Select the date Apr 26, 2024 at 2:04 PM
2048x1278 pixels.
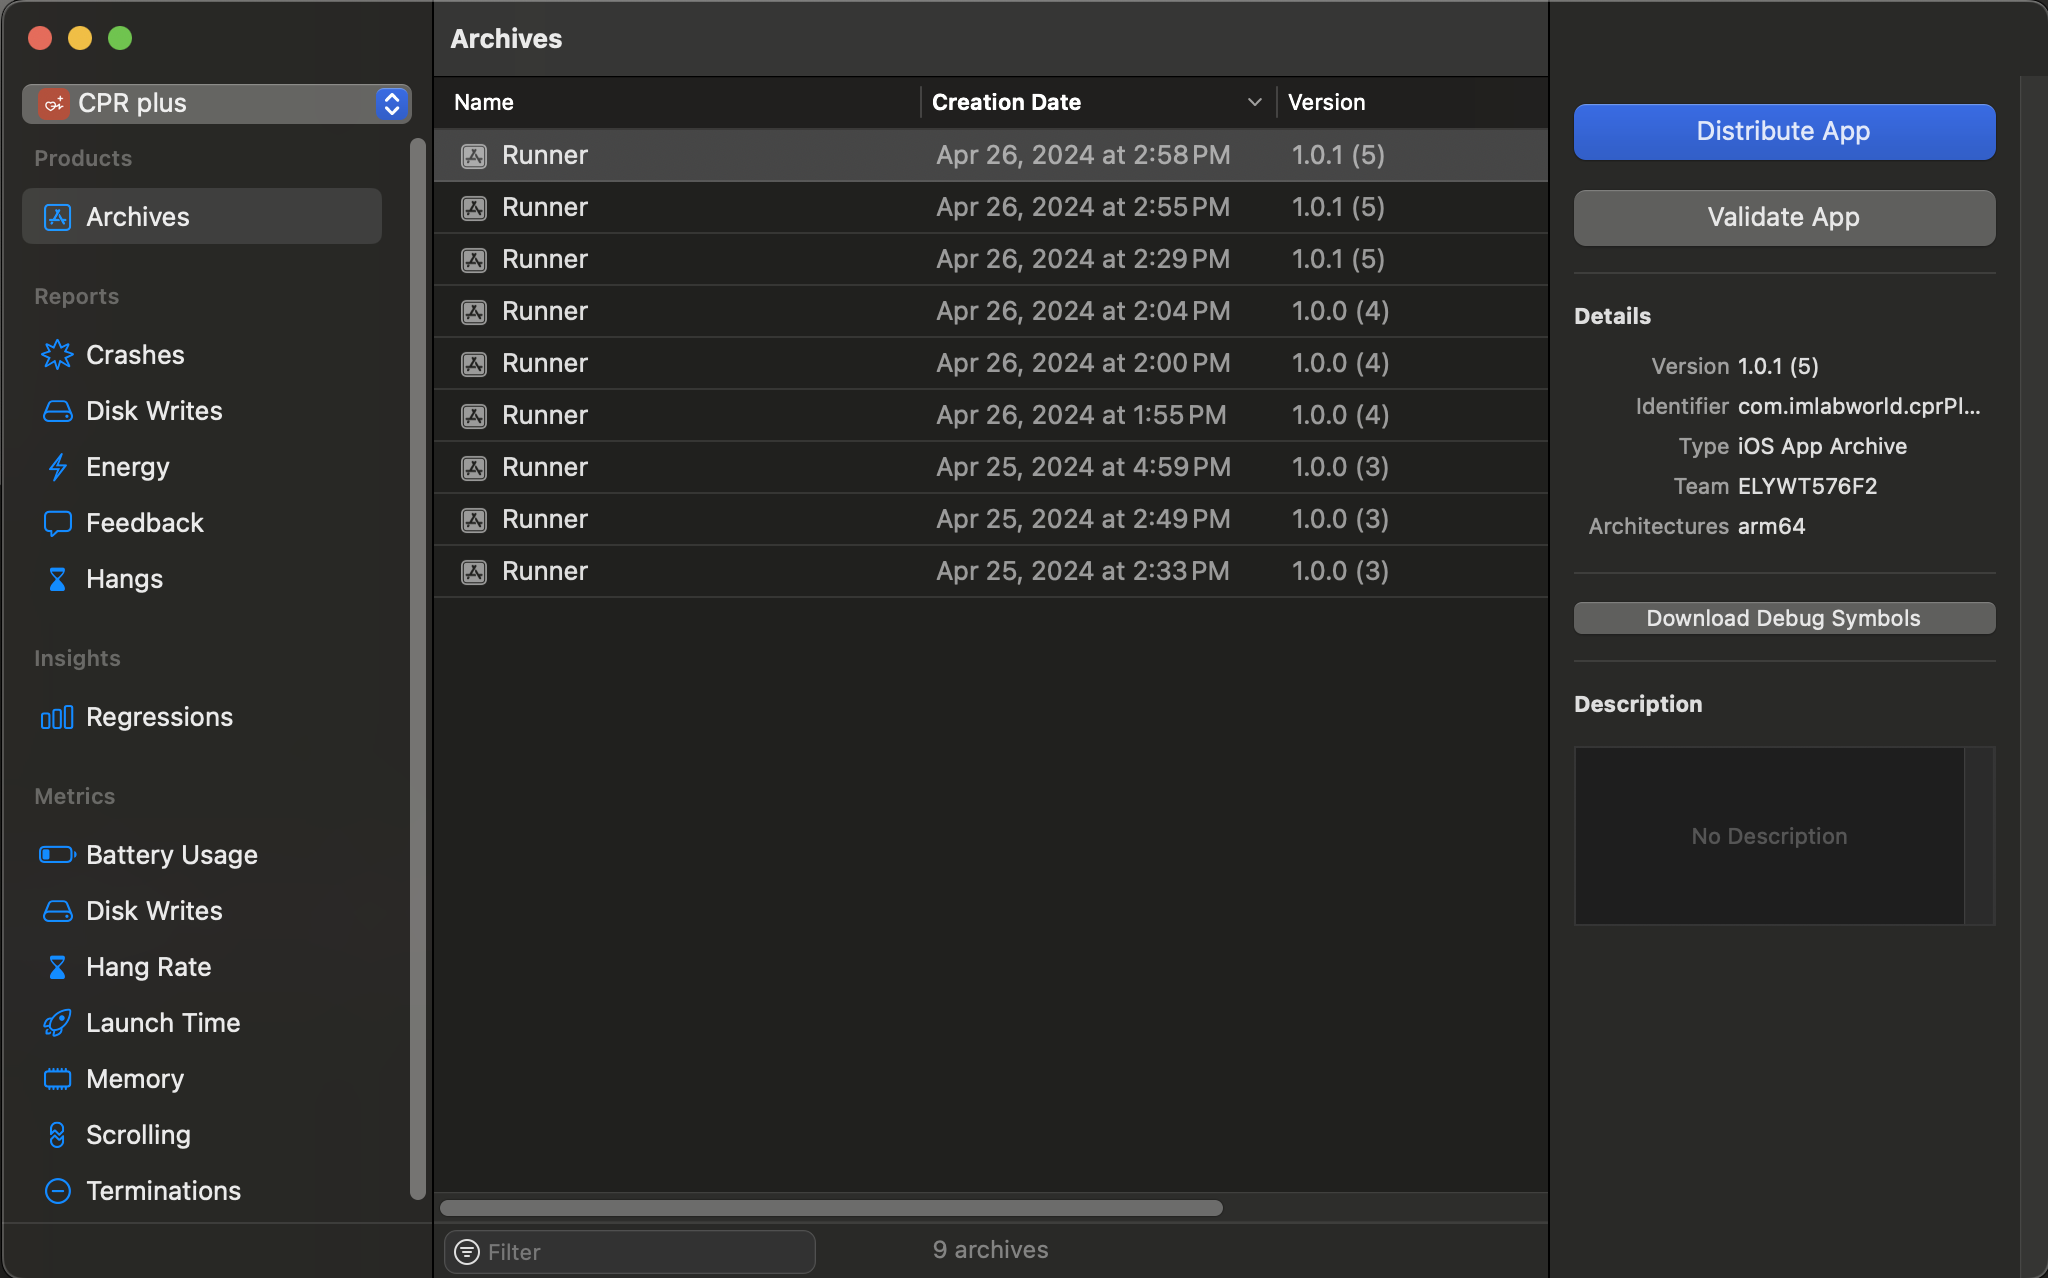tap(1083, 311)
